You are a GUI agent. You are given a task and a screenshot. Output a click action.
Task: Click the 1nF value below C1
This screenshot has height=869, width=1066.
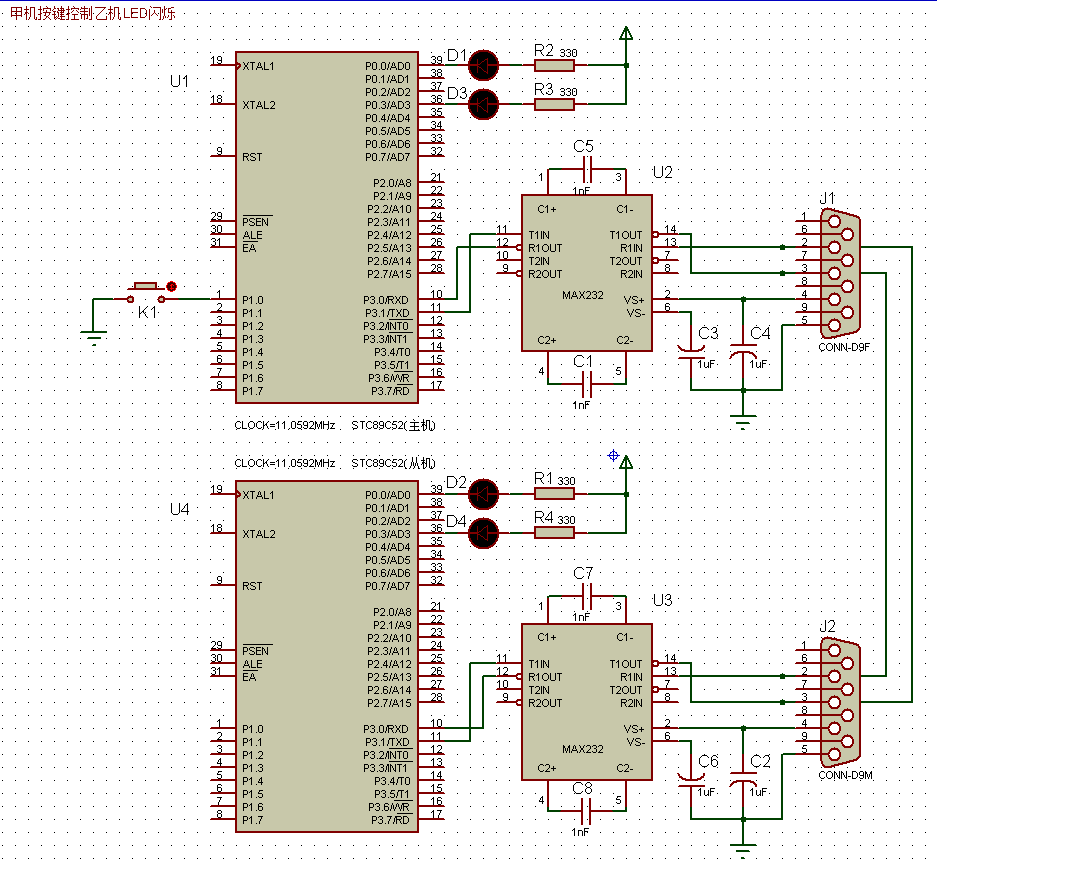coord(581,405)
